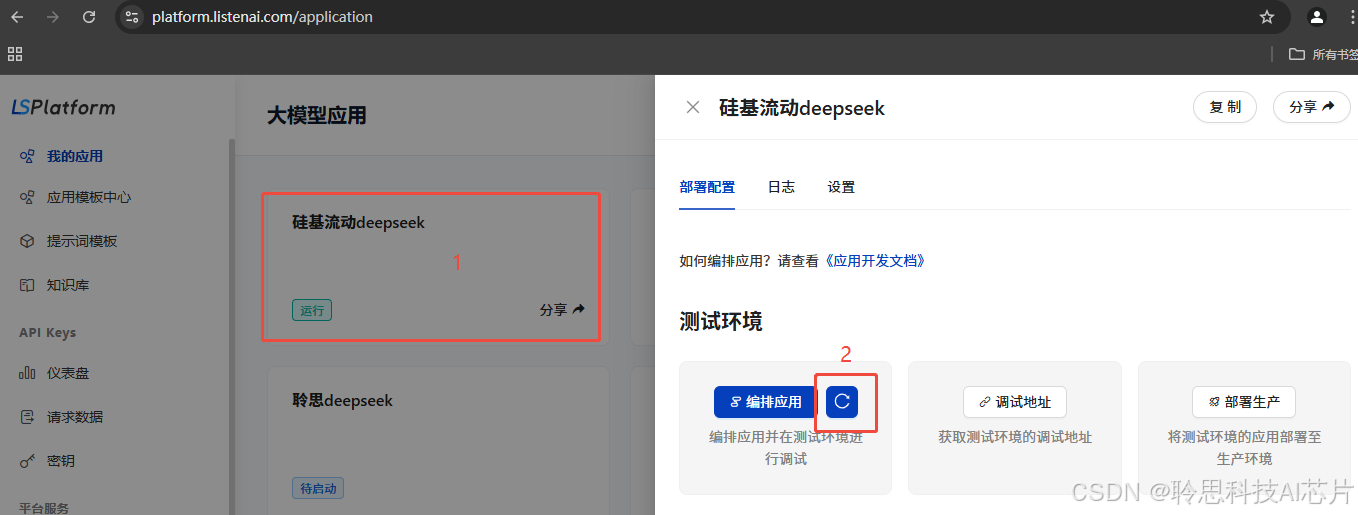This screenshot has width=1358, height=515.
Task: Click the API Keys sidebar section label
Action: click(48, 333)
